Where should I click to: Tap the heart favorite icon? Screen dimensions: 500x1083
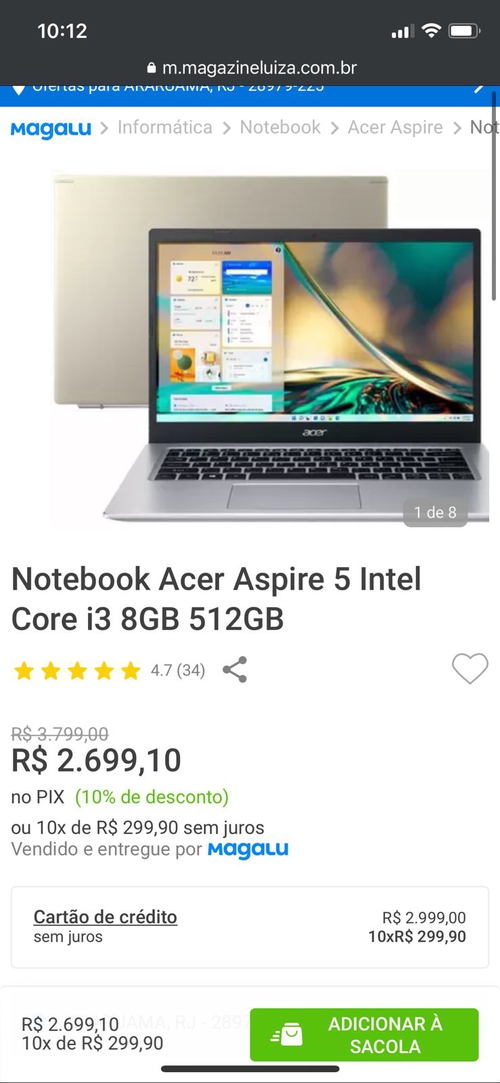pyautogui.click(x=470, y=669)
